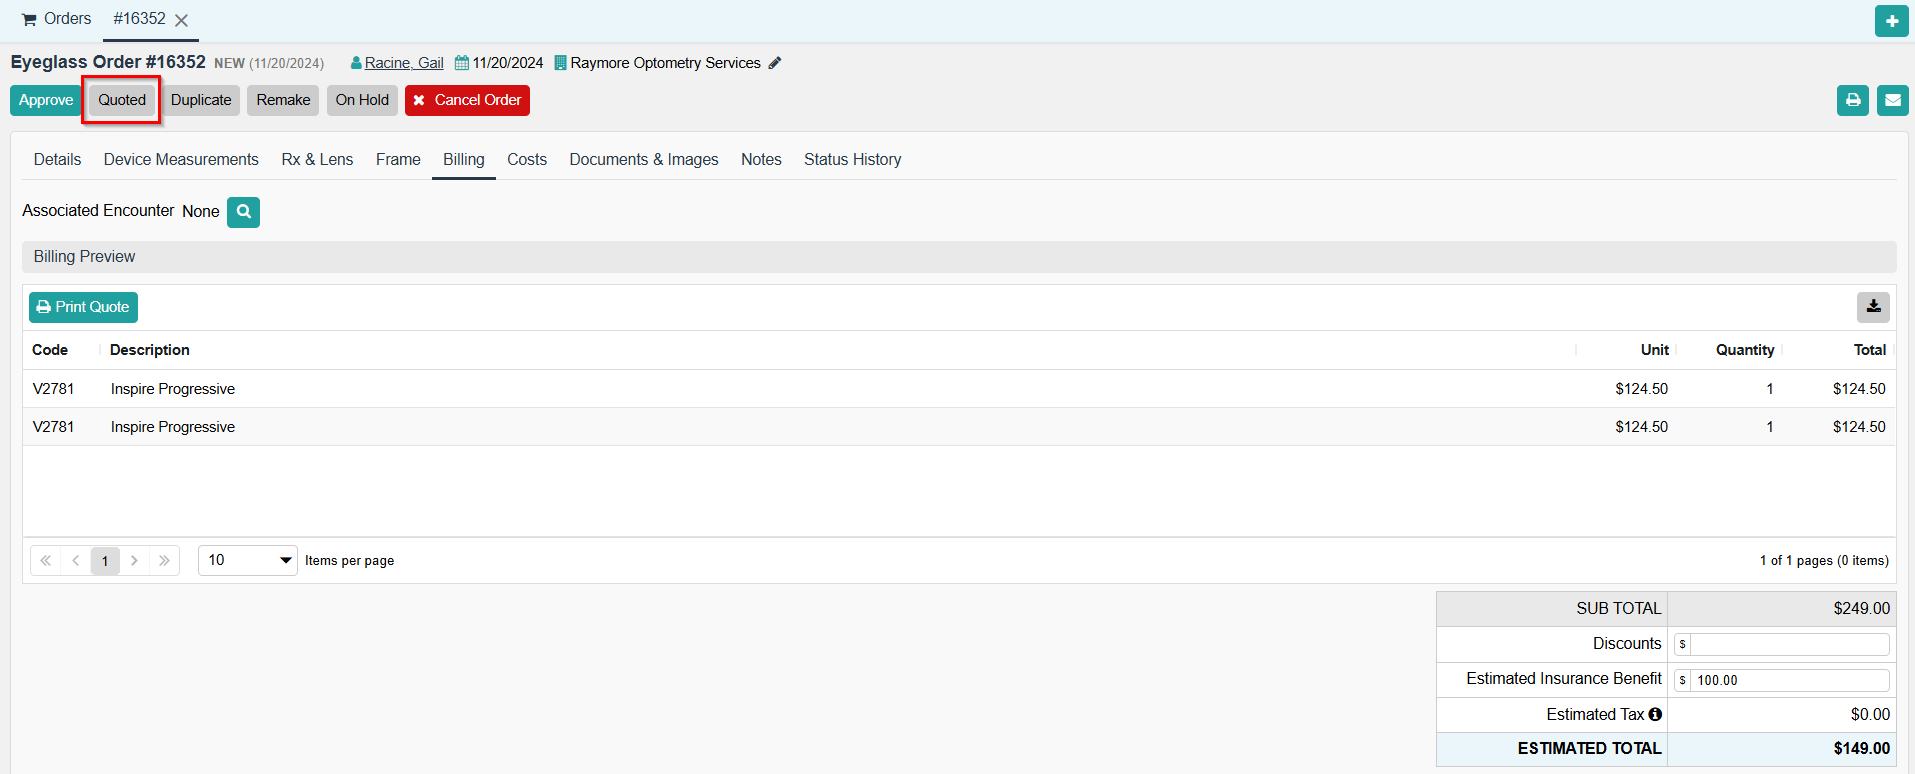Screen dimensions: 1915x774
Task: Click the Discounts input field
Action: (1788, 644)
